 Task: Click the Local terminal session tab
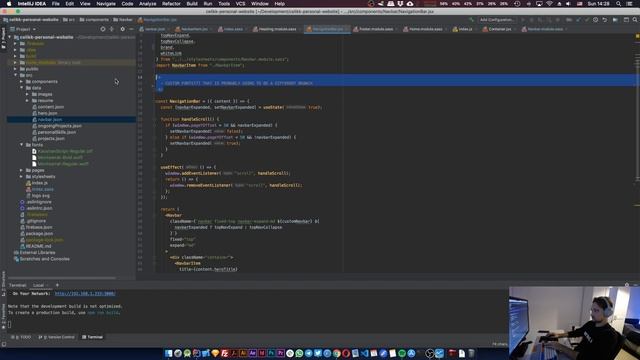click(x=38, y=285)
